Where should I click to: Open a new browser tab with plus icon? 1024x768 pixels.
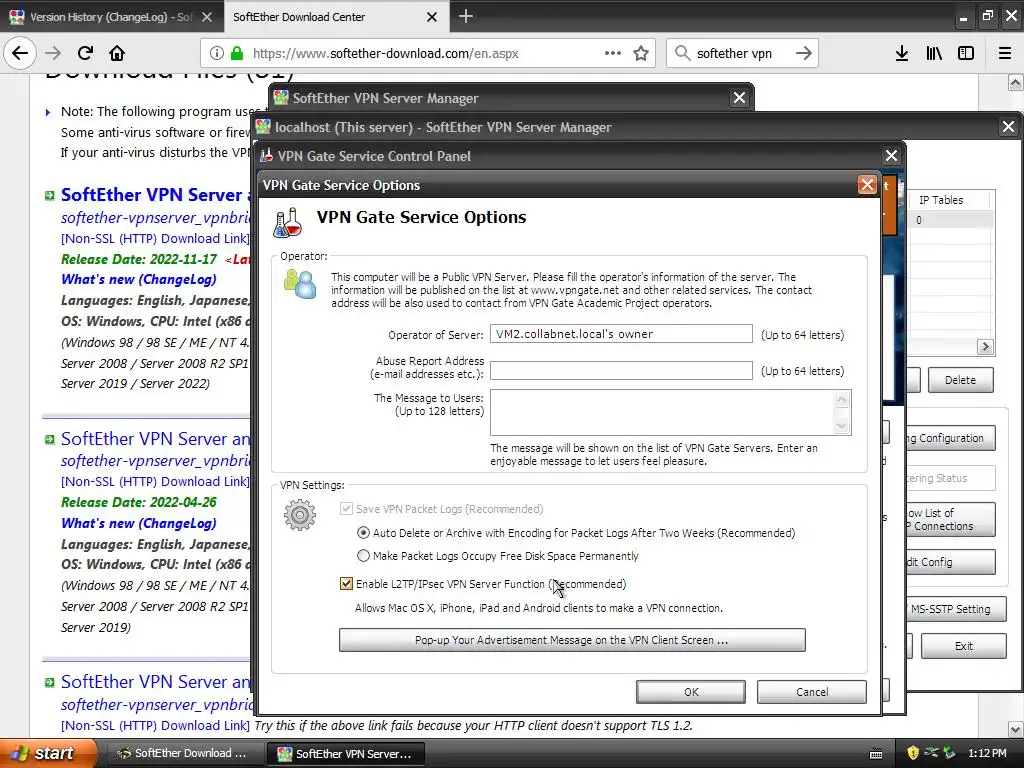point(466,16)
